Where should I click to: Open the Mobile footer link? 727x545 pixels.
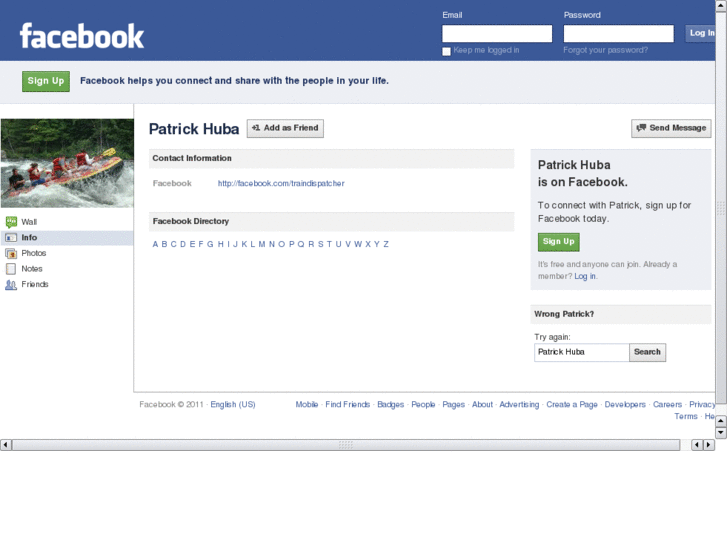(307, 404)
